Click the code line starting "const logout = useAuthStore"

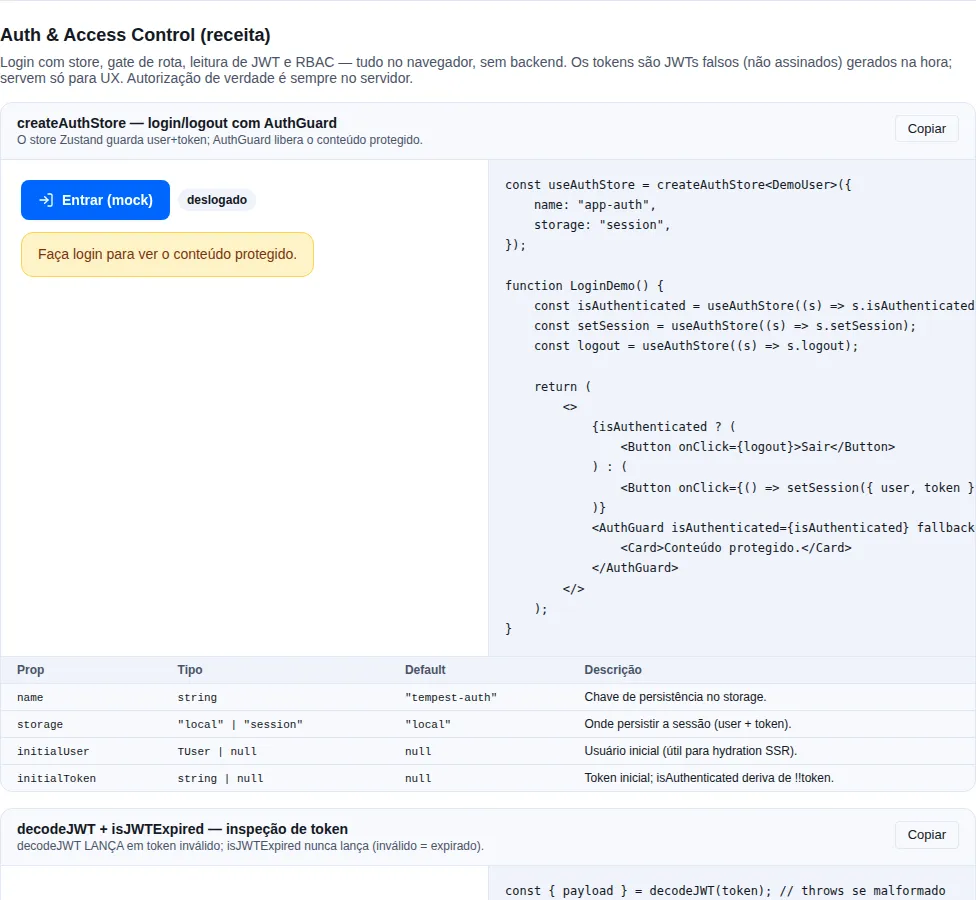[x=696, y=346]
